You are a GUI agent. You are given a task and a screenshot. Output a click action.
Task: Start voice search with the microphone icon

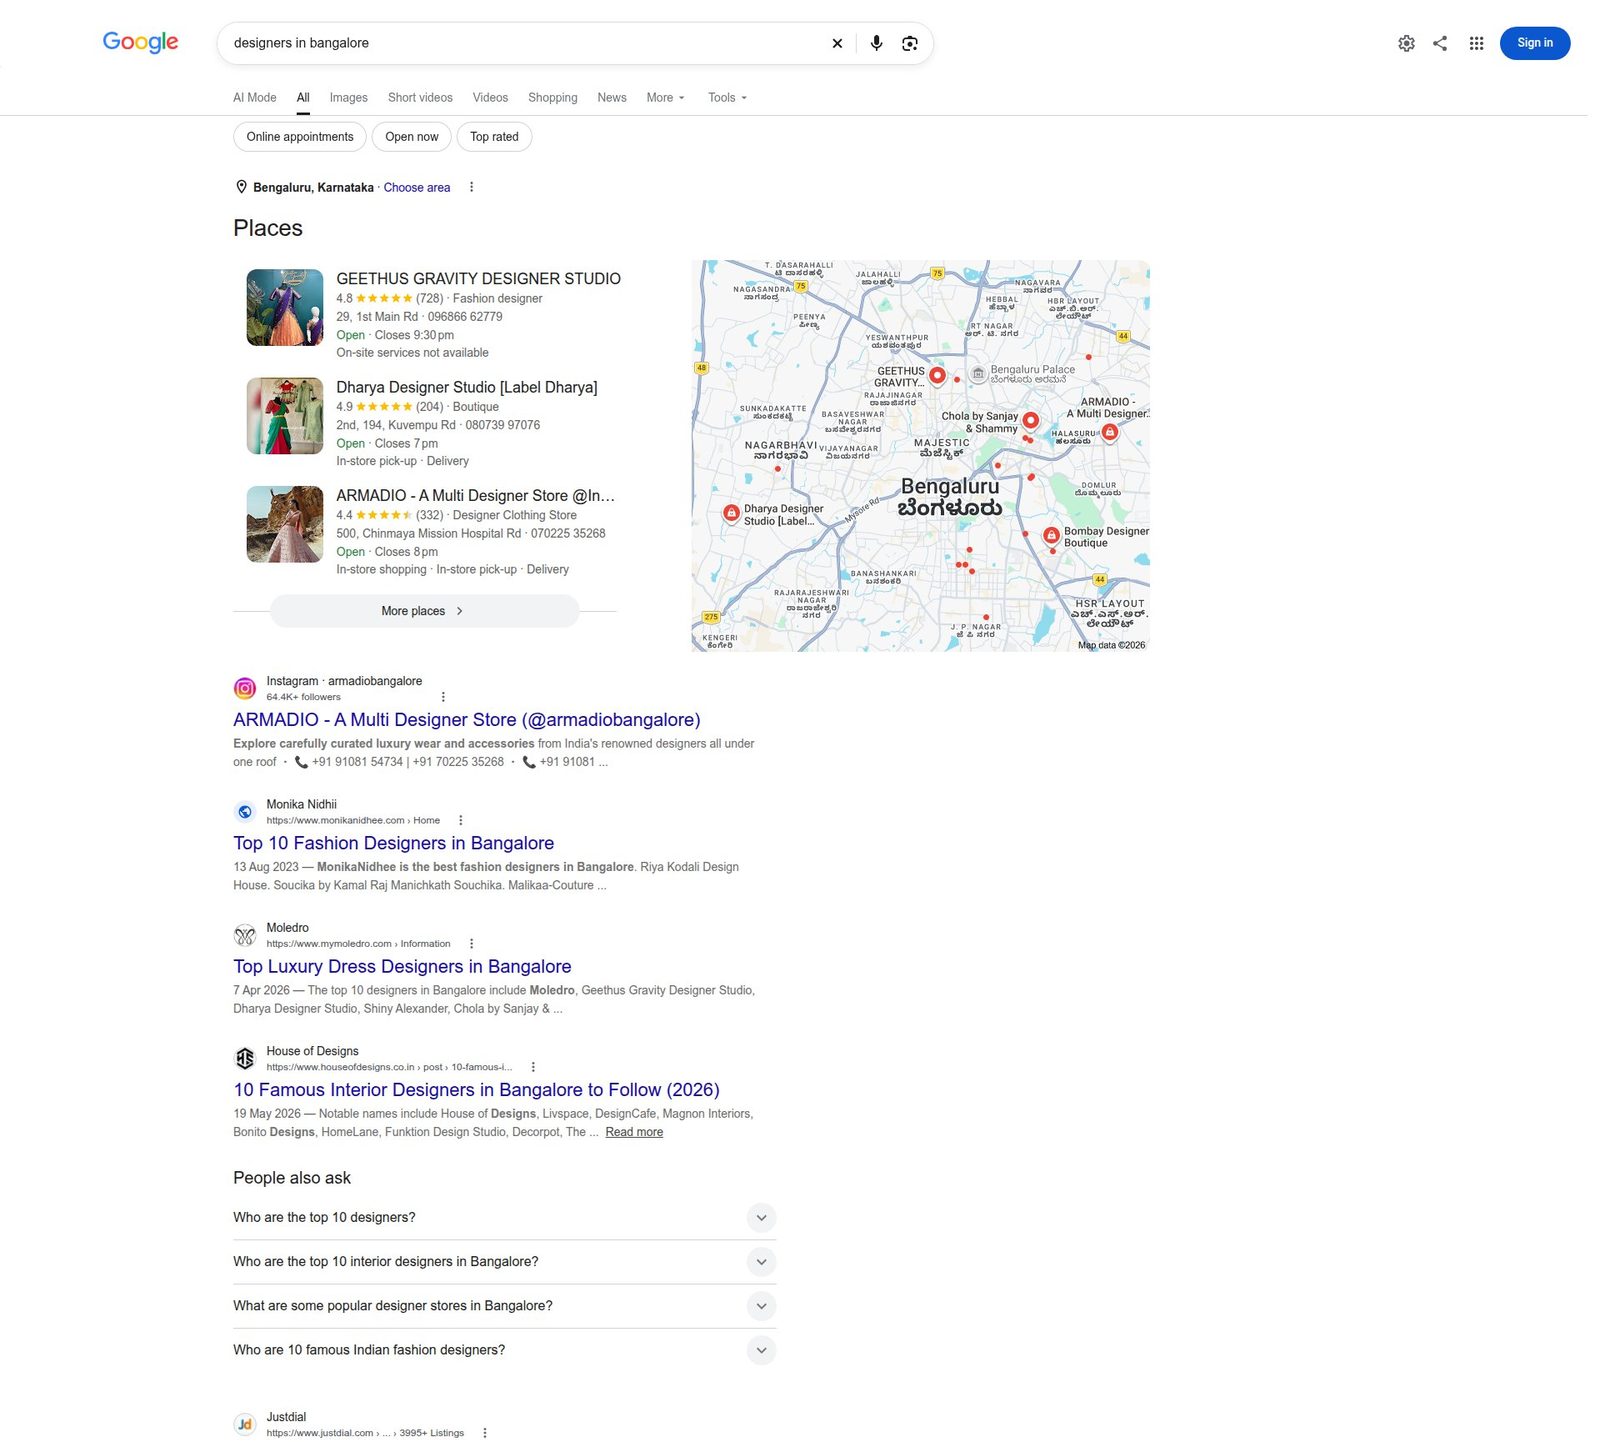(876, 43)
